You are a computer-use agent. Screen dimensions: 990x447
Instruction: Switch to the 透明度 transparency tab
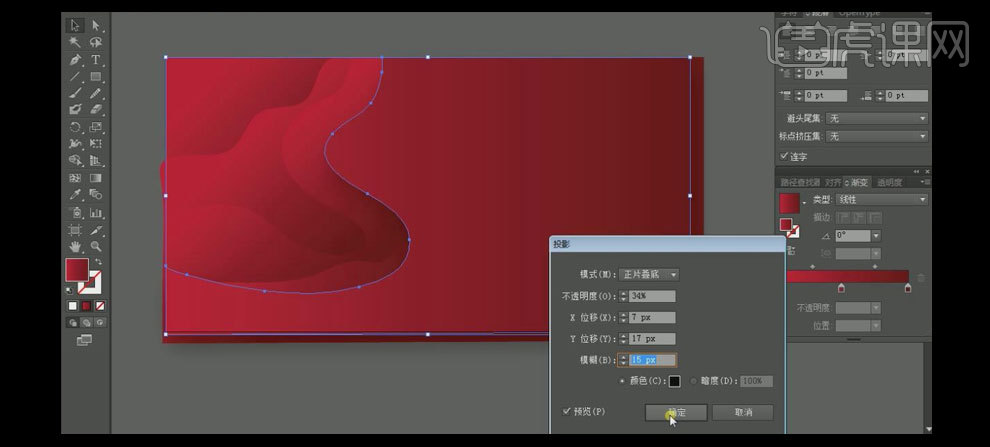889,183
